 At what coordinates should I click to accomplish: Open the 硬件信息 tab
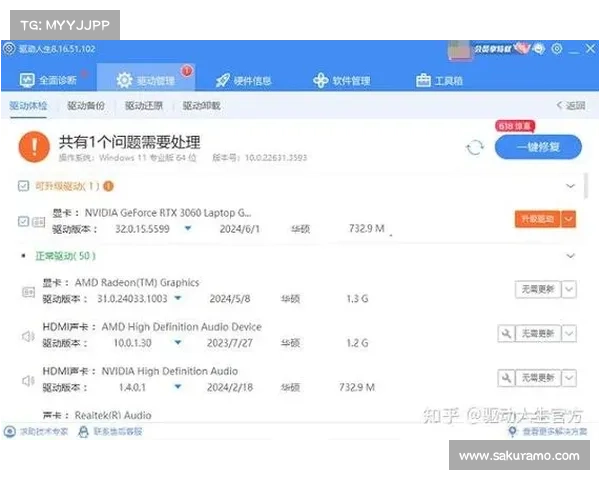click(x=243, y=80)
